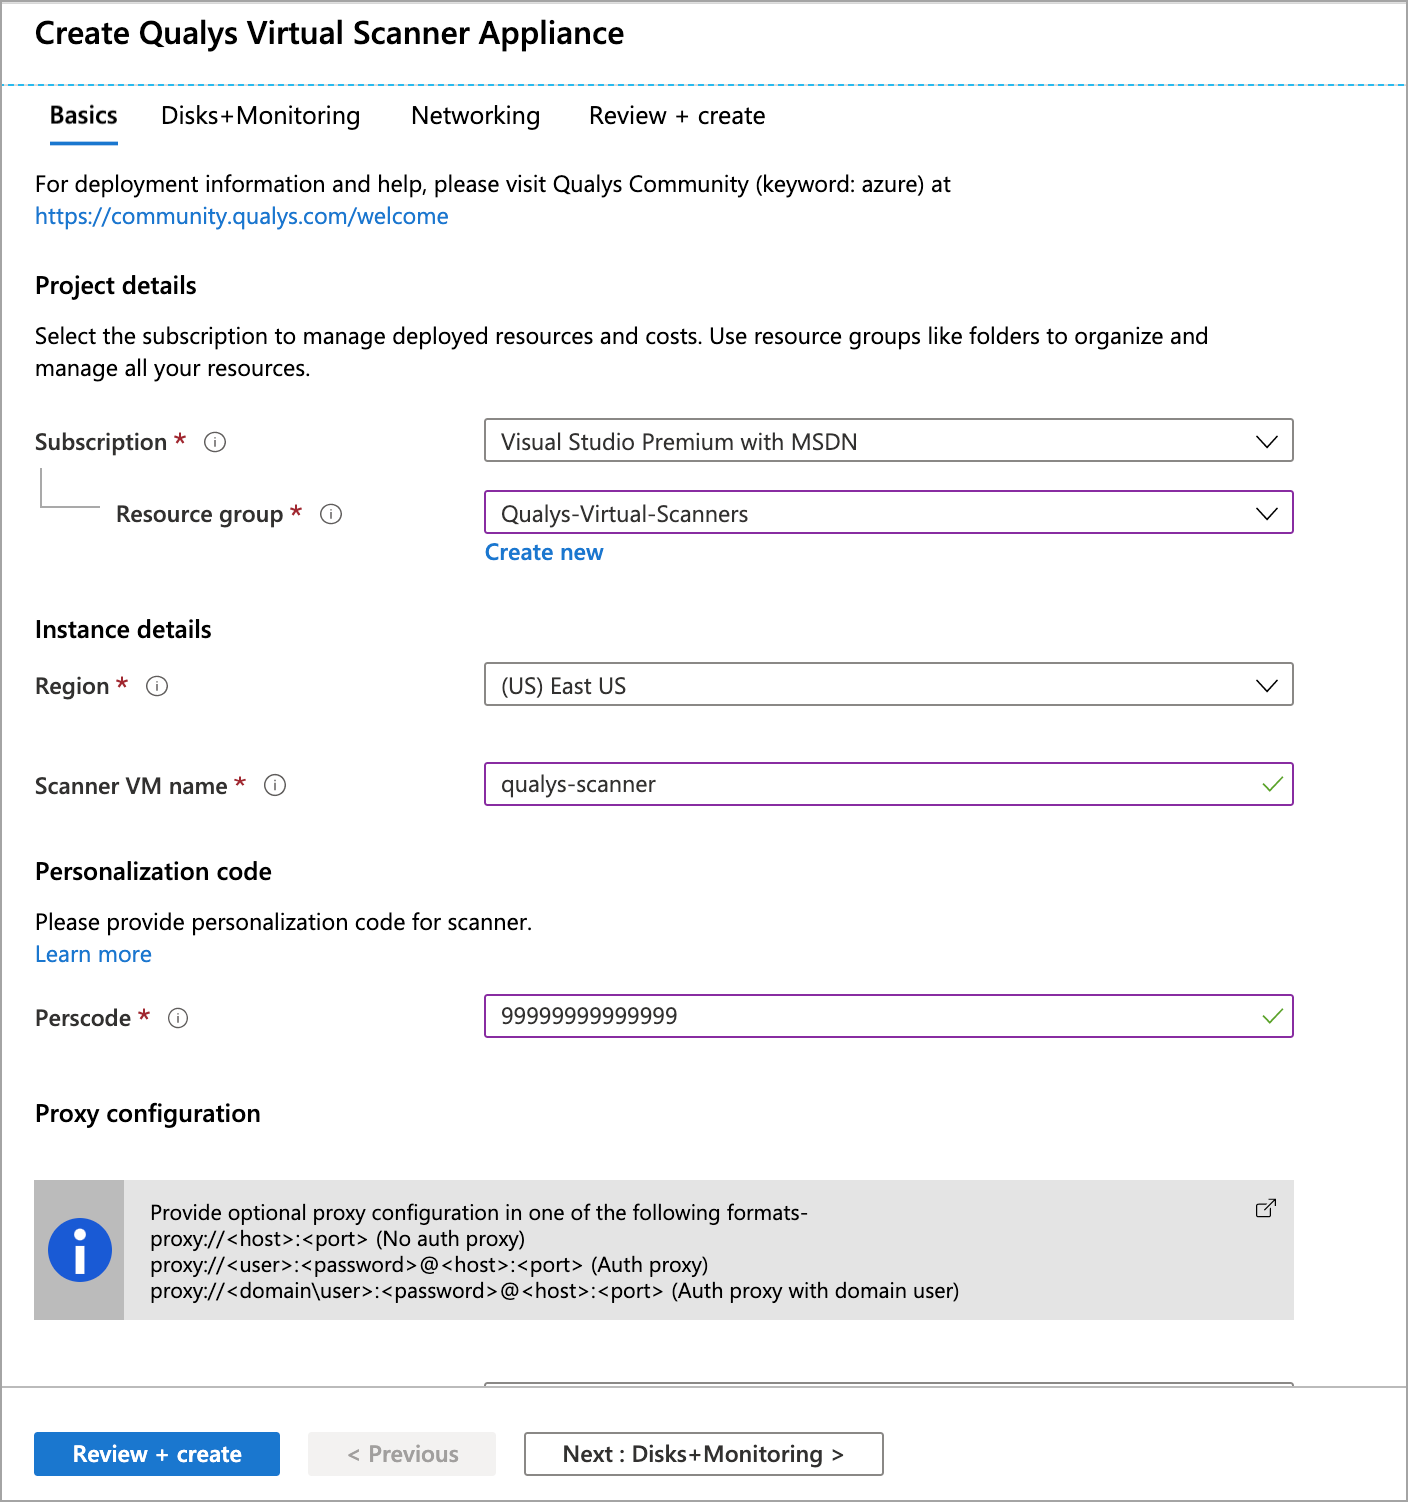1408x1502 pixels.
Task: Click the green checkmark in Scanner VM name
Action: [x=1271, y=784]
